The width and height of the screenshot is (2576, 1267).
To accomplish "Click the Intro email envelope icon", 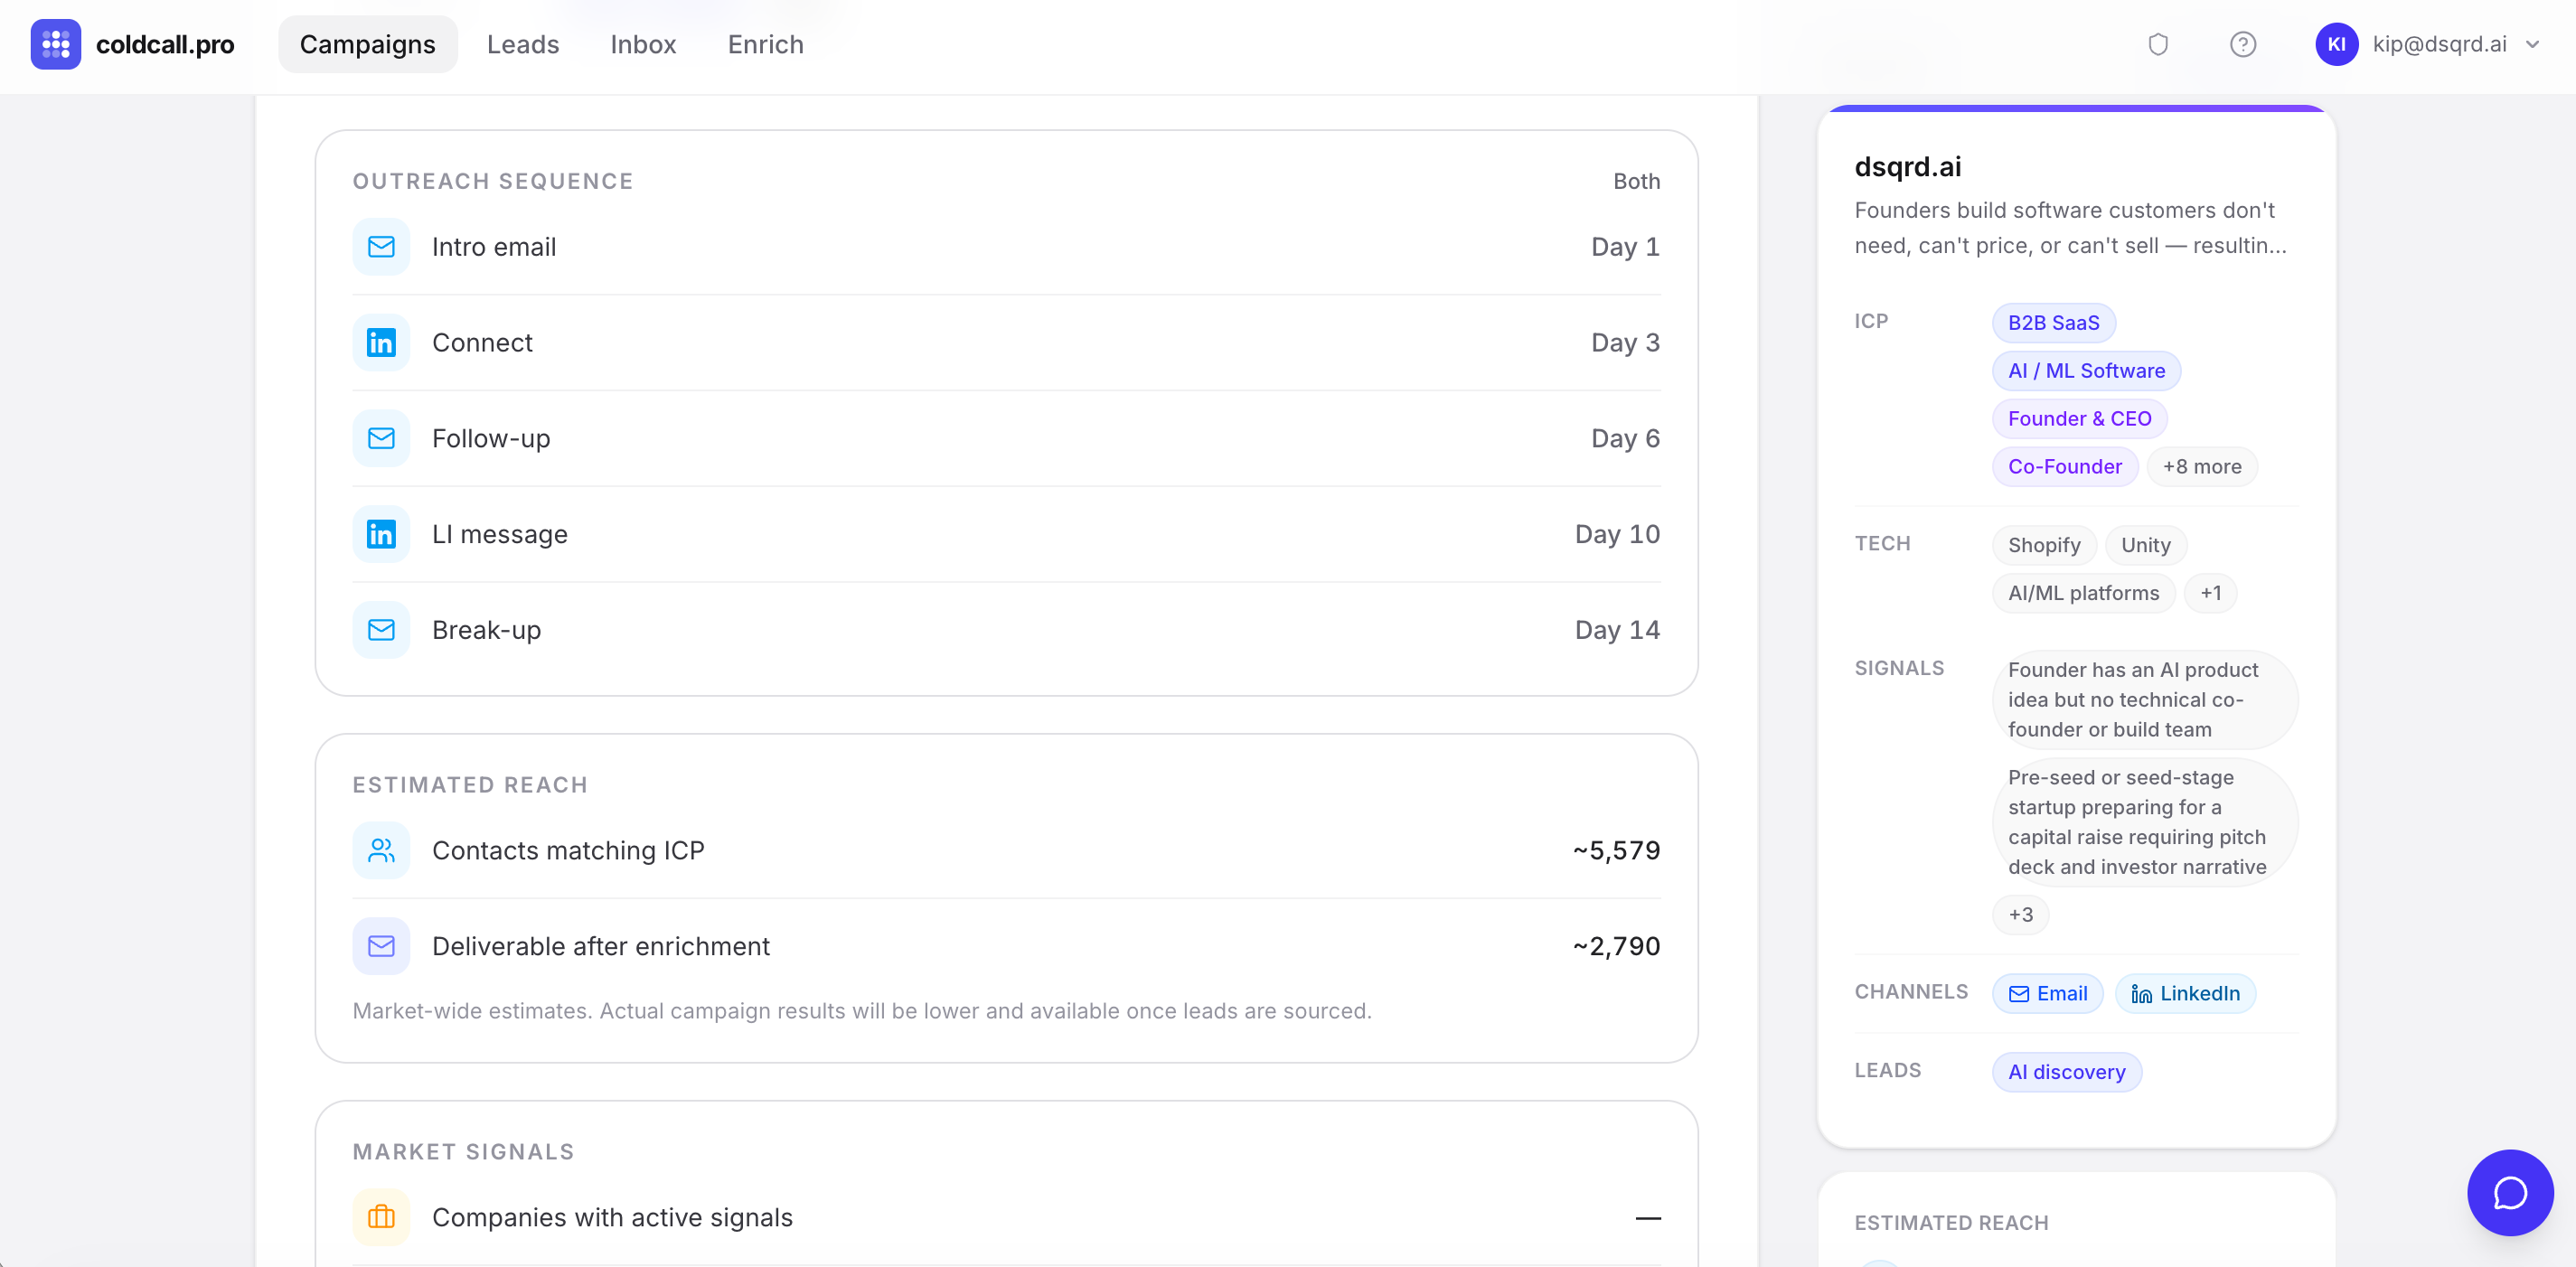I will tap(381, 246).
